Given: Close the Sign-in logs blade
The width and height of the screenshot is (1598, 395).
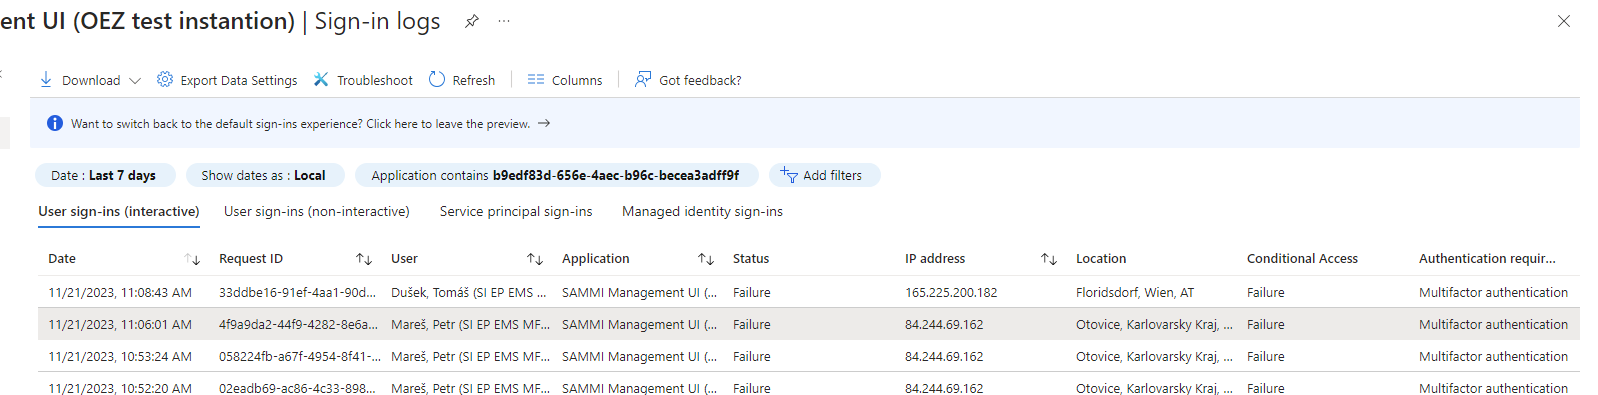Looking at the screenshot, I should point(1564,21).
